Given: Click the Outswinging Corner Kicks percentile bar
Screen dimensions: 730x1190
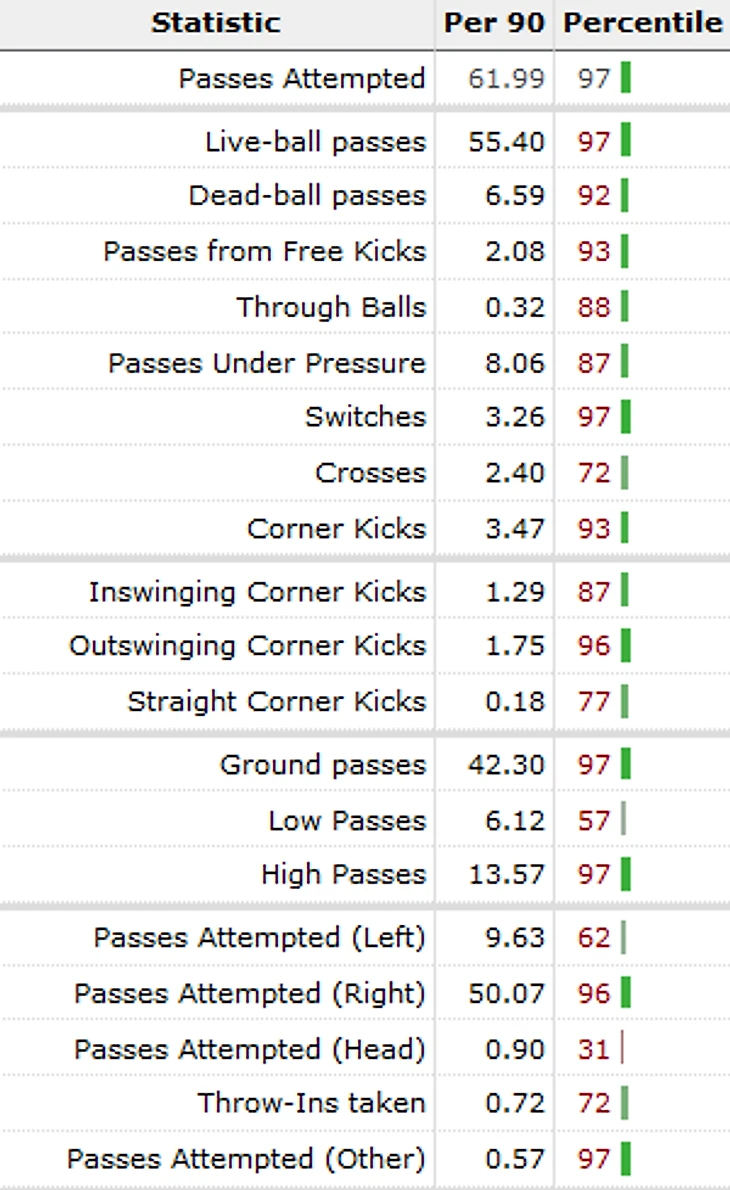Looking at the screenshot, I should click(x=626, y=646).
